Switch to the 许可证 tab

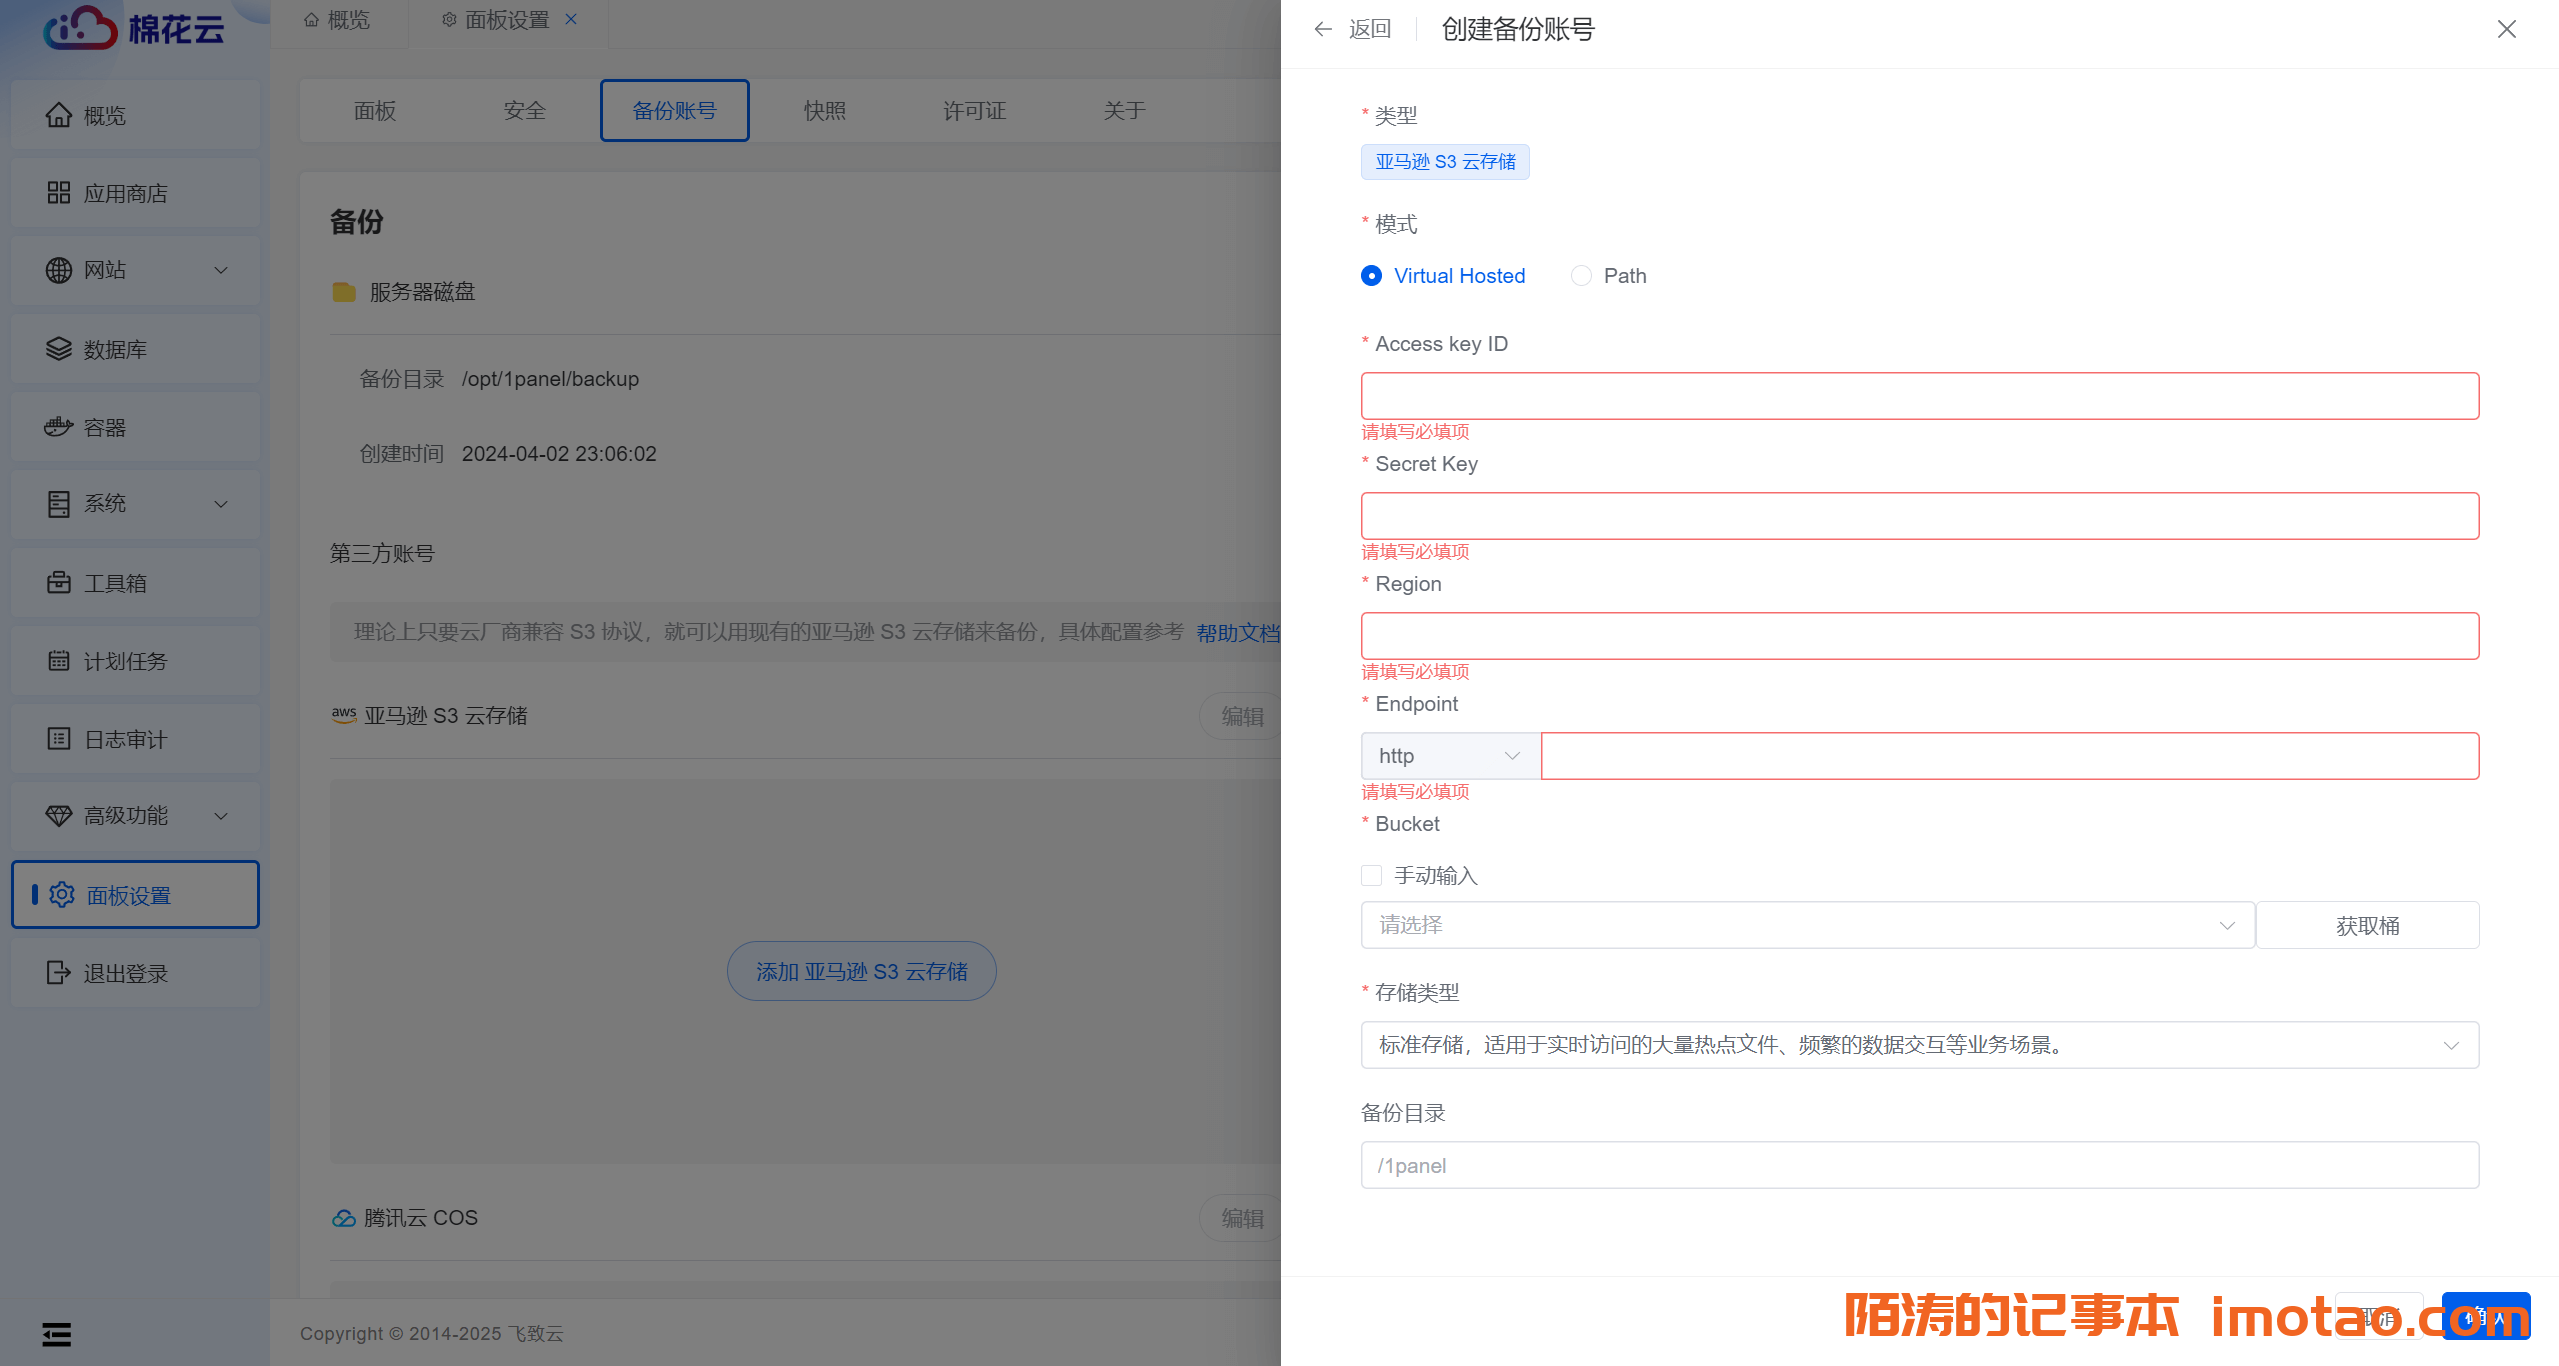click(x=974, y=111)
